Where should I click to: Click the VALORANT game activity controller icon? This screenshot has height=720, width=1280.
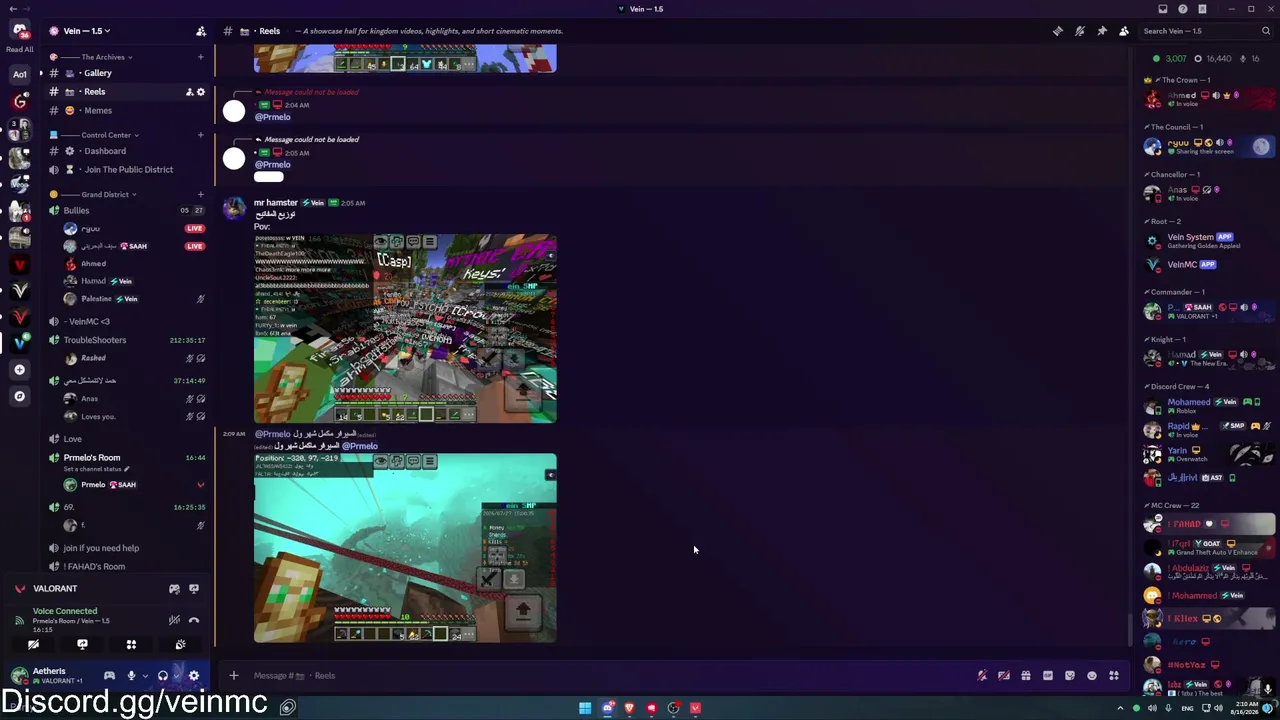(x=174, y=589)
